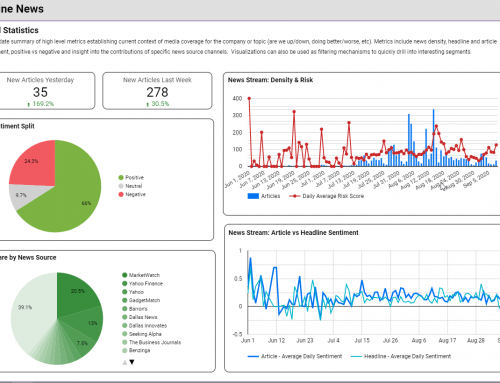Click the Negative legend color dot
This screenshot has width=500, height=383.
[121, 194]
